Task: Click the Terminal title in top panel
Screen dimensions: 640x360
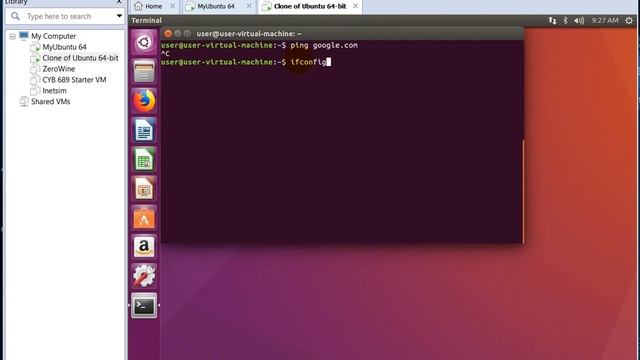Action: tap(147, 20)
